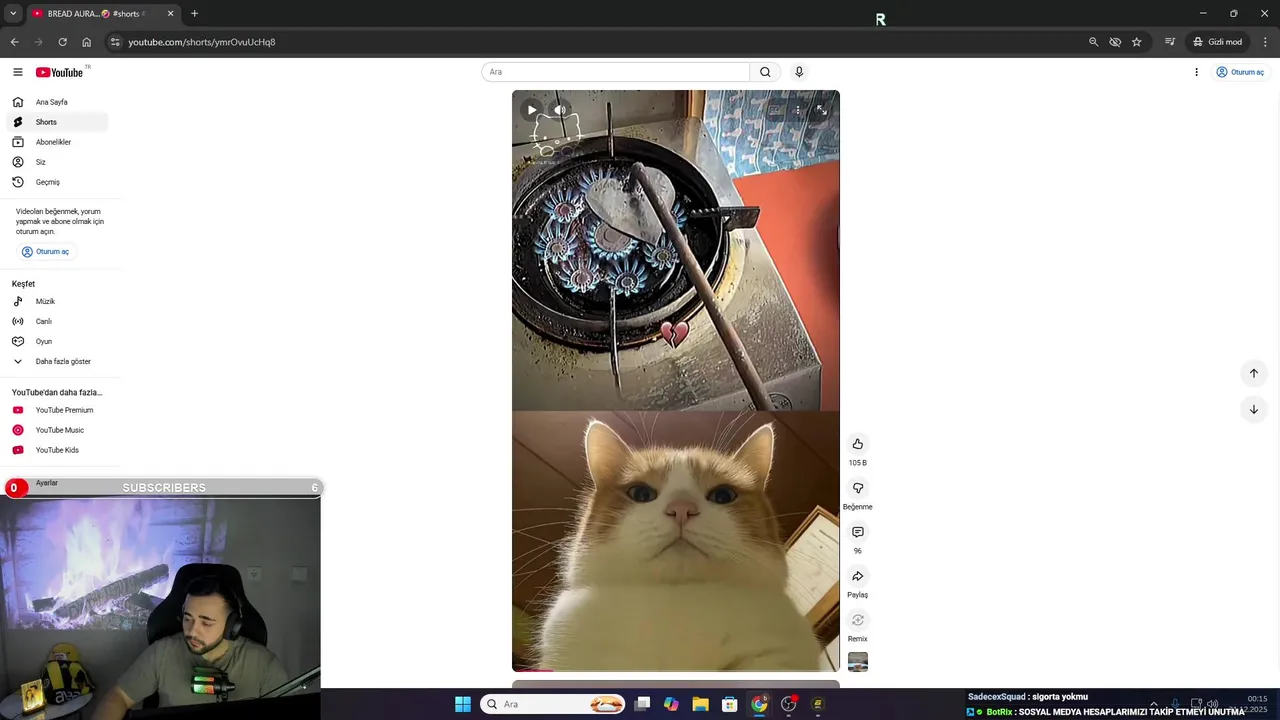The width and height of the screenshot is (1280, 720).
Task: Expand Daha fazla göster
Action: point(58,361)
